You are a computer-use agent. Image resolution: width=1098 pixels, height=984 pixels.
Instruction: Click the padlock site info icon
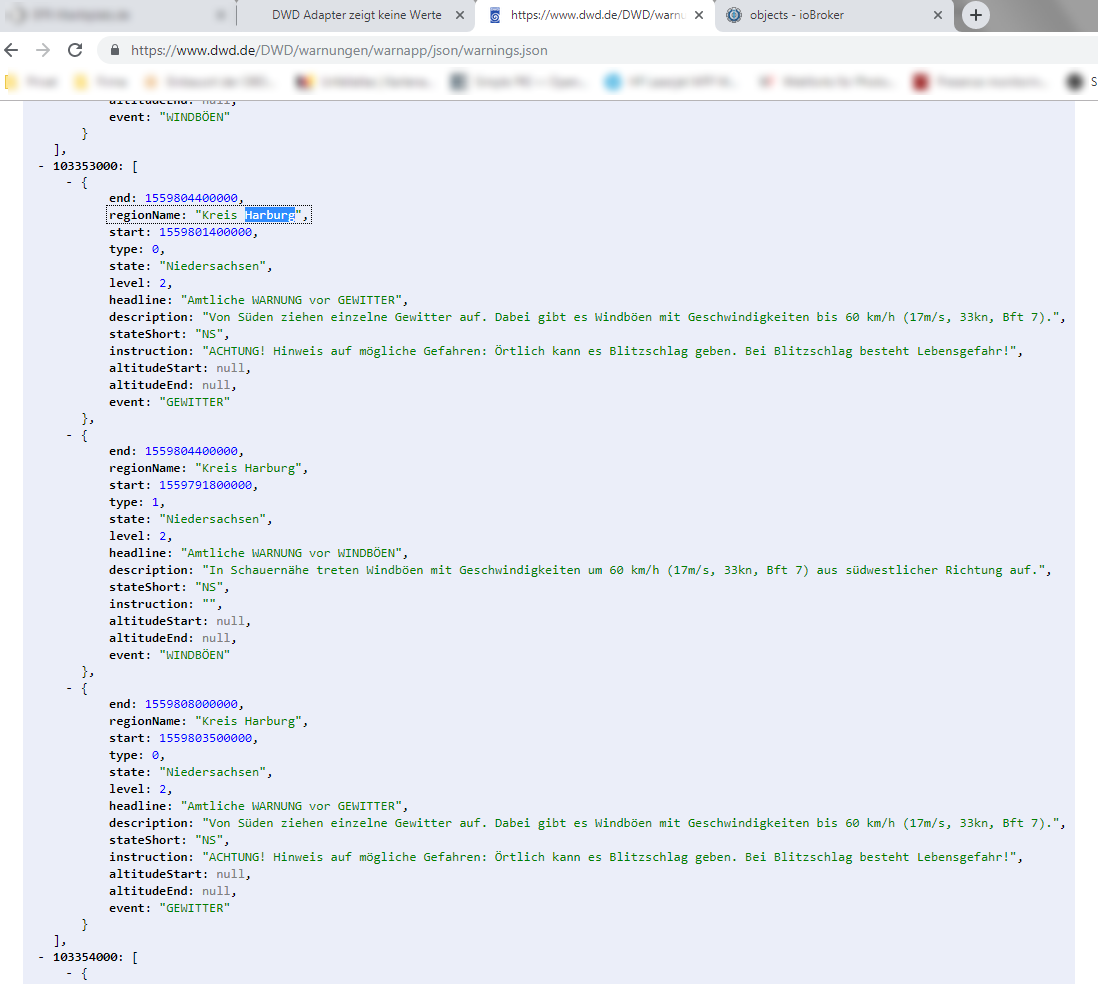tap(114, 50)
